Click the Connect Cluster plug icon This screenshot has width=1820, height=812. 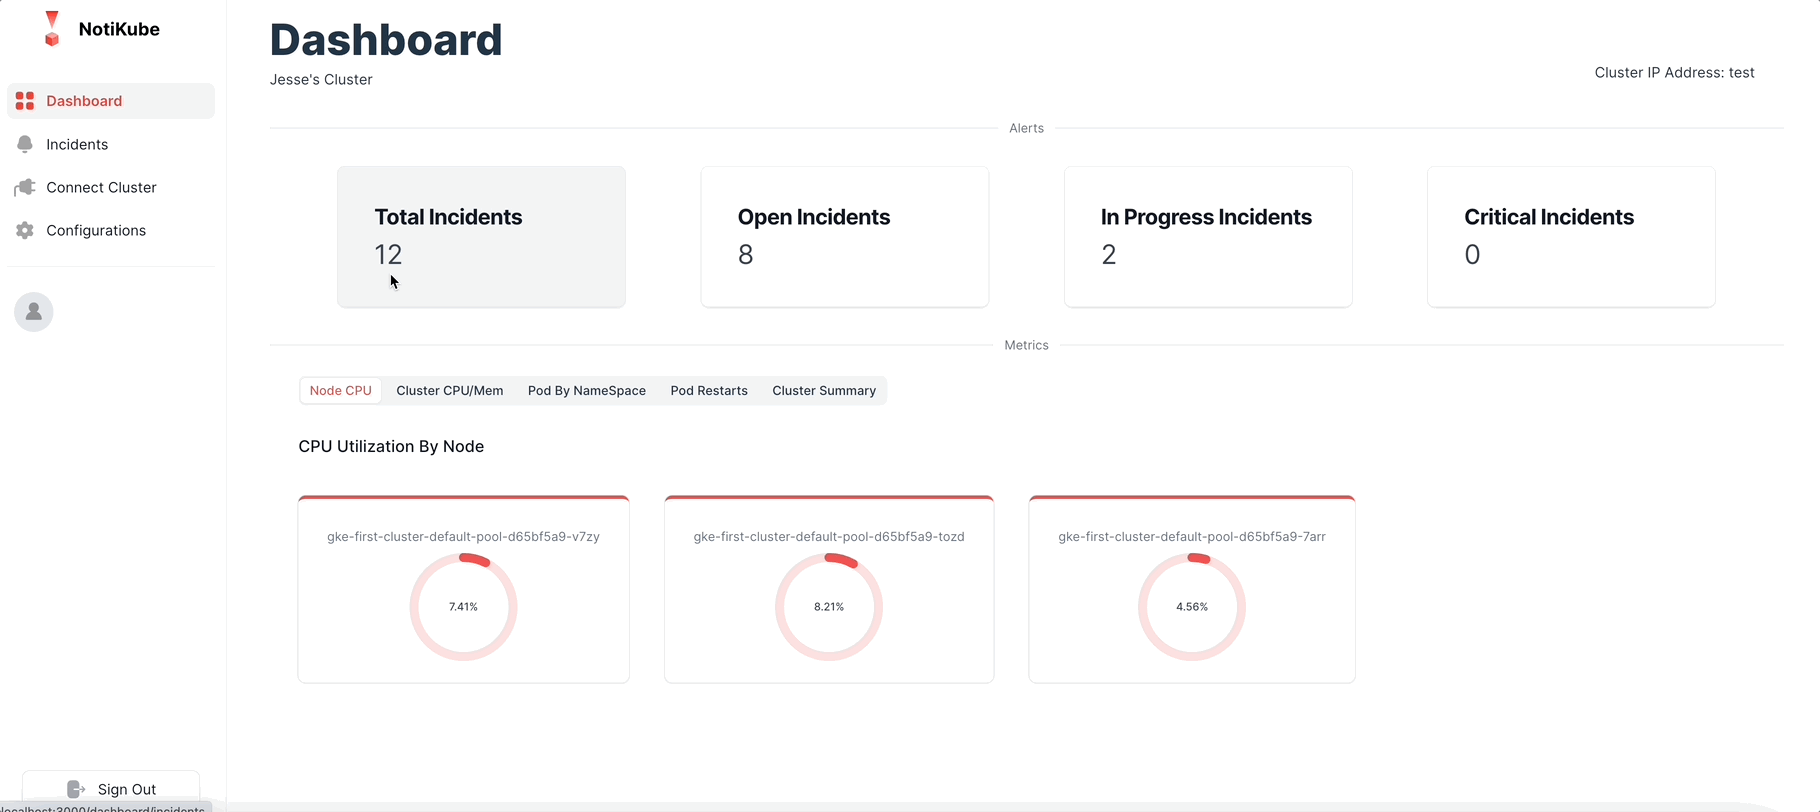point(25,187)
